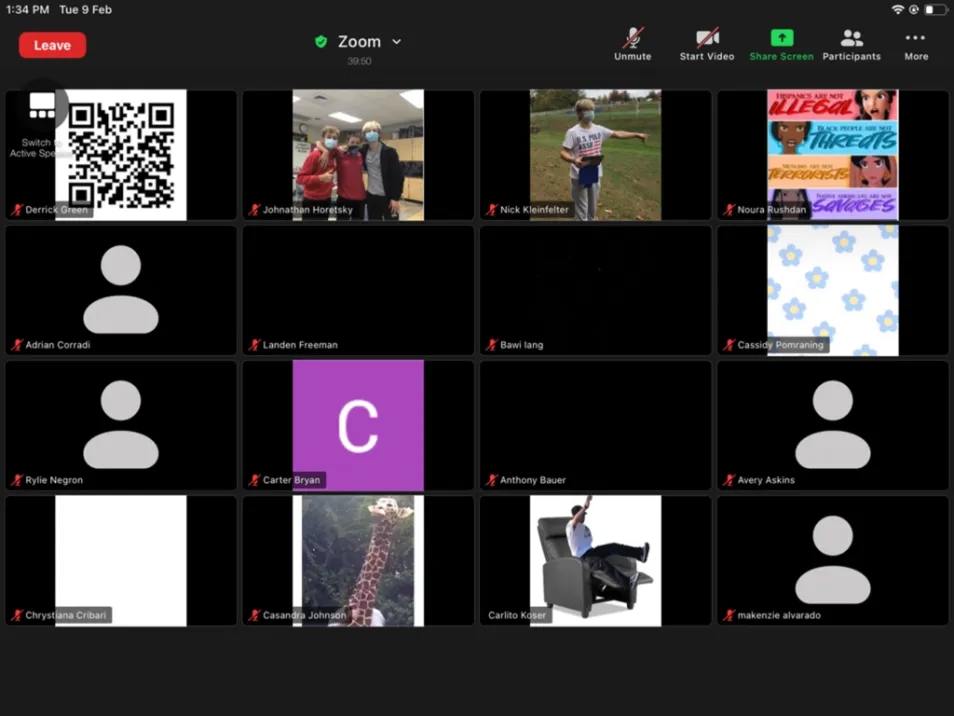Open the Participants panel
Viewport: 954px width, 716px height.
click(x=851, y=39)
